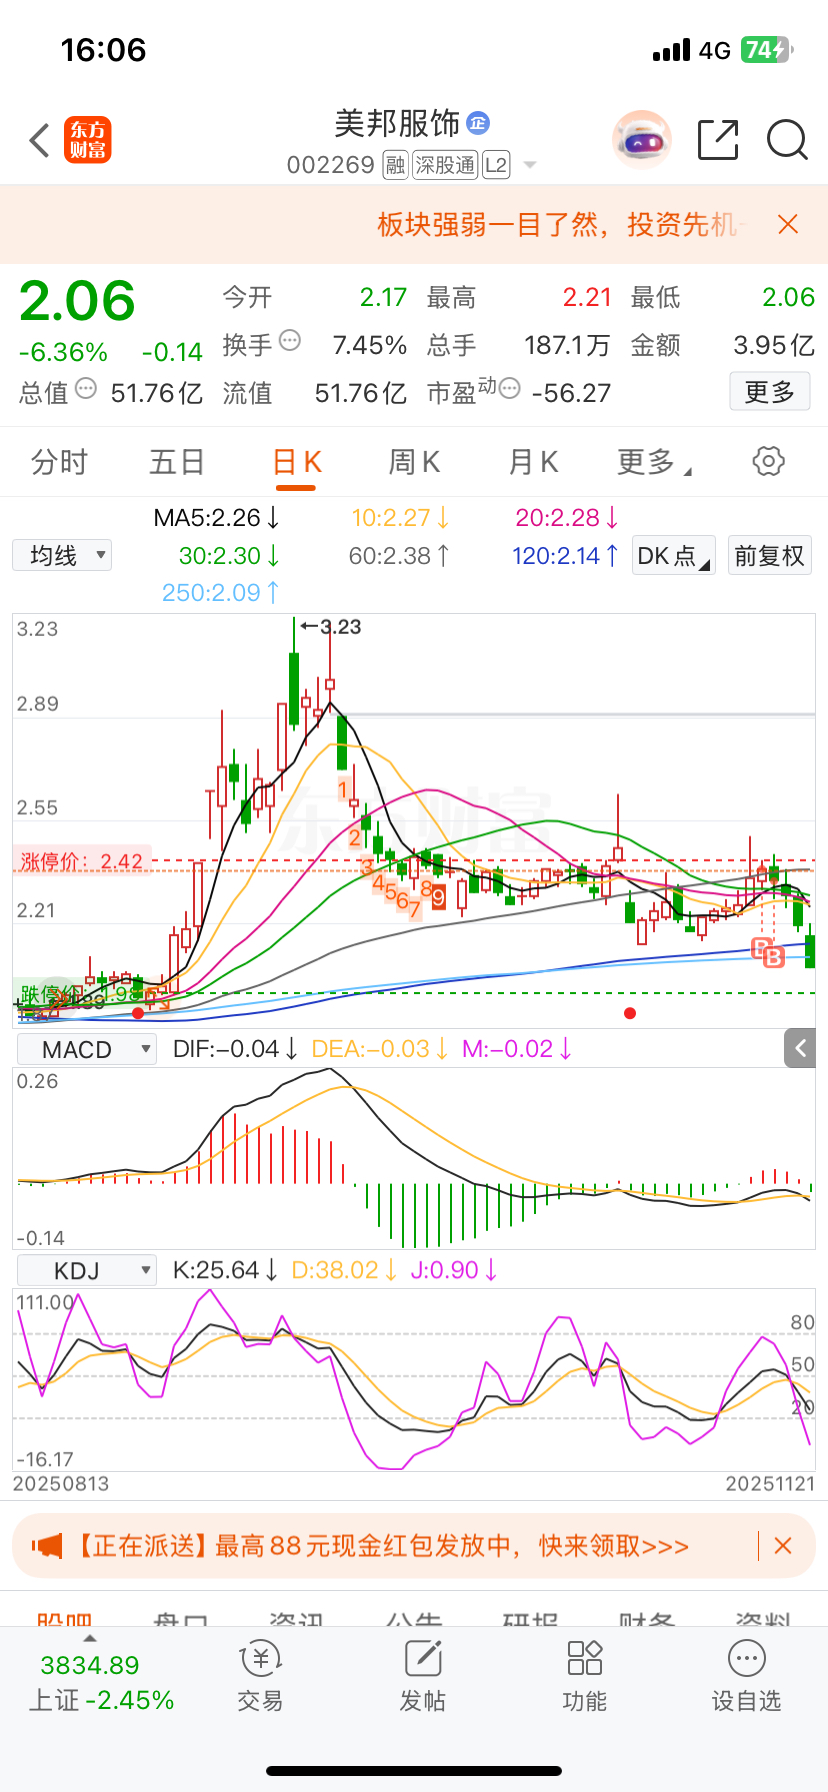This screenshot has height=1792, width=828.
Task: Open 均线 indicator dropdown
Action: pyautogui.click(x=62, y=556)
